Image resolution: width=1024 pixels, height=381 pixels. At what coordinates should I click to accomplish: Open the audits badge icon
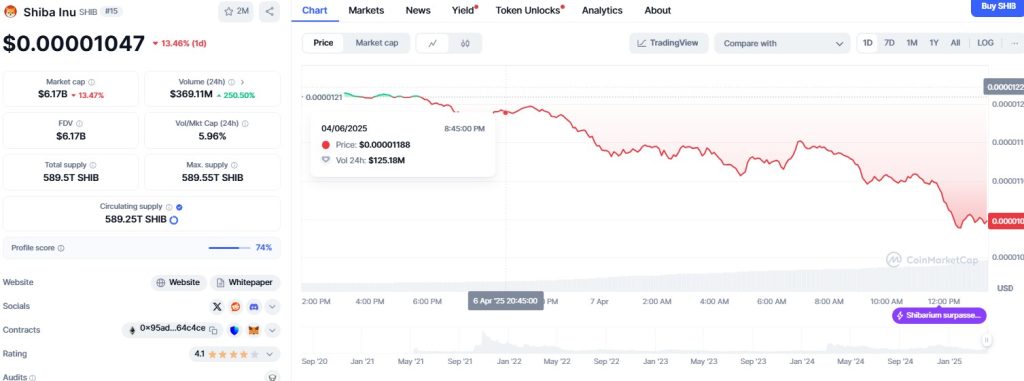[x=272, y=377]
